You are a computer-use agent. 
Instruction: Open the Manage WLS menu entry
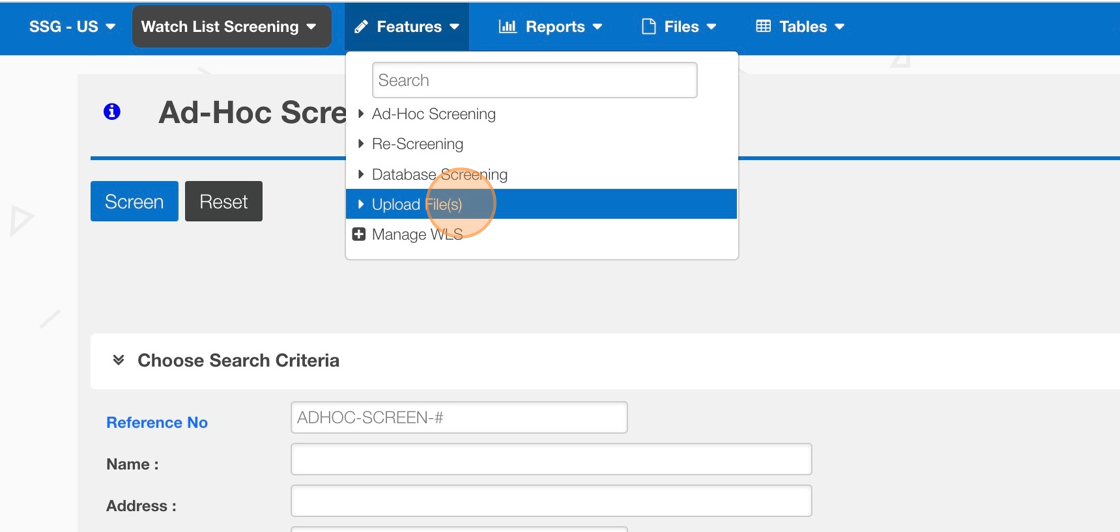point(417,234)
